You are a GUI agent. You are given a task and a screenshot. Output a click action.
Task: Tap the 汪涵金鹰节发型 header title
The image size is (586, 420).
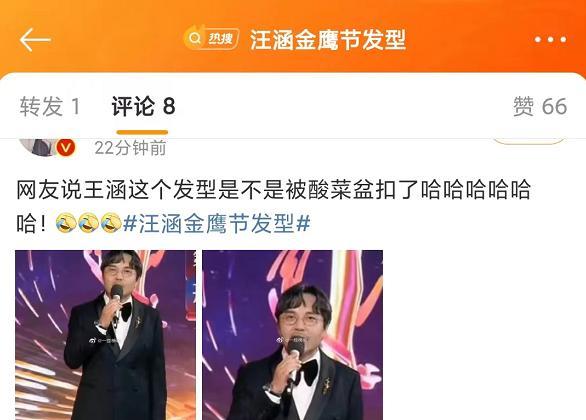point(328,40)
